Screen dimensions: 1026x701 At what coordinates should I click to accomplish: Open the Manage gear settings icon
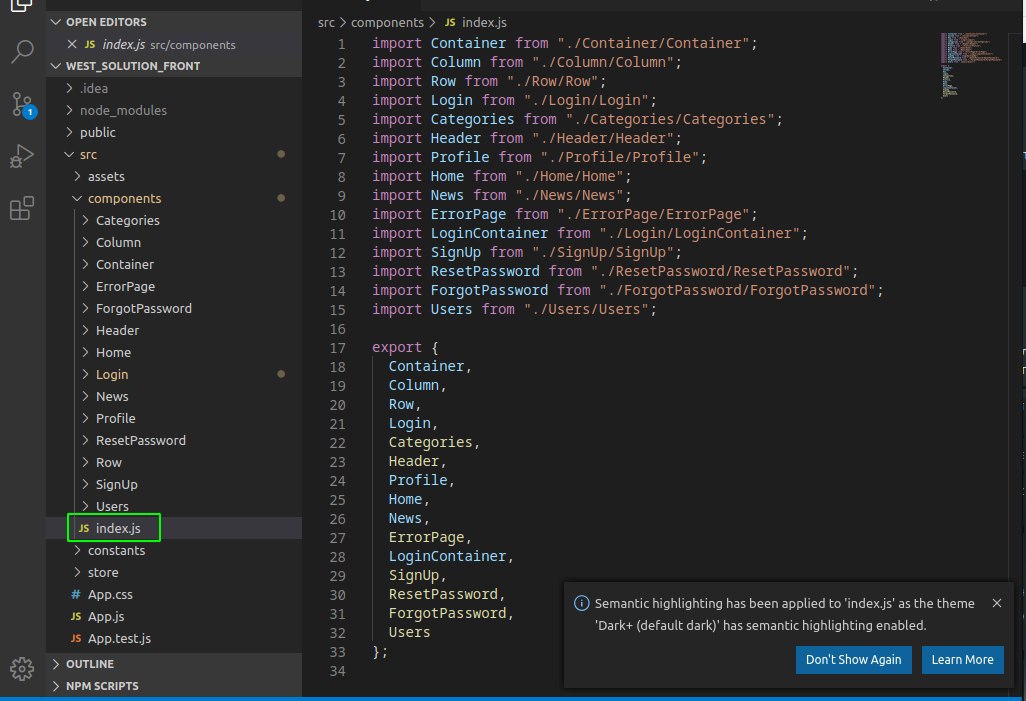[x=22, y=668]
